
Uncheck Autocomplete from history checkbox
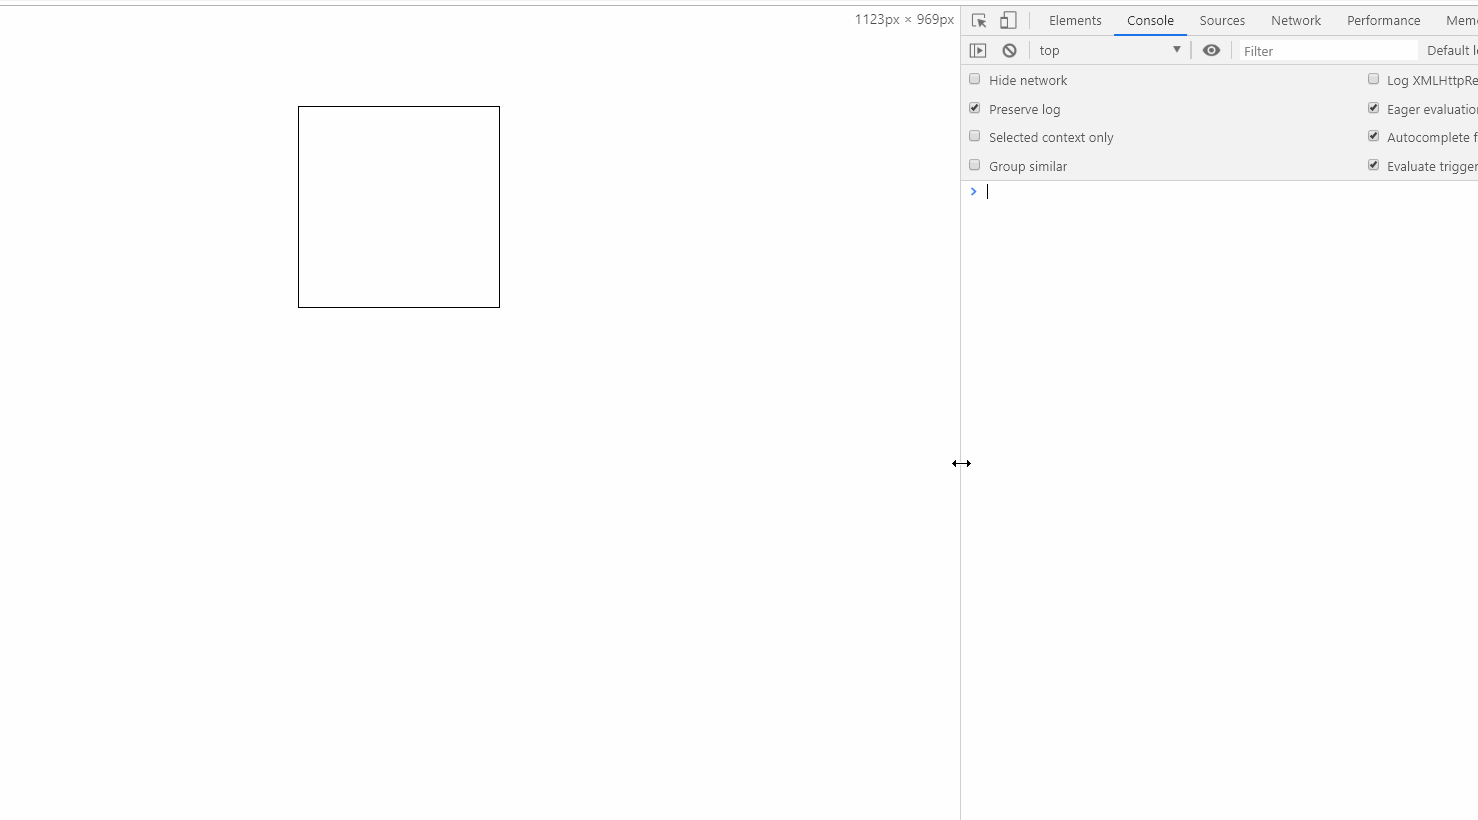click(1374, 136)
